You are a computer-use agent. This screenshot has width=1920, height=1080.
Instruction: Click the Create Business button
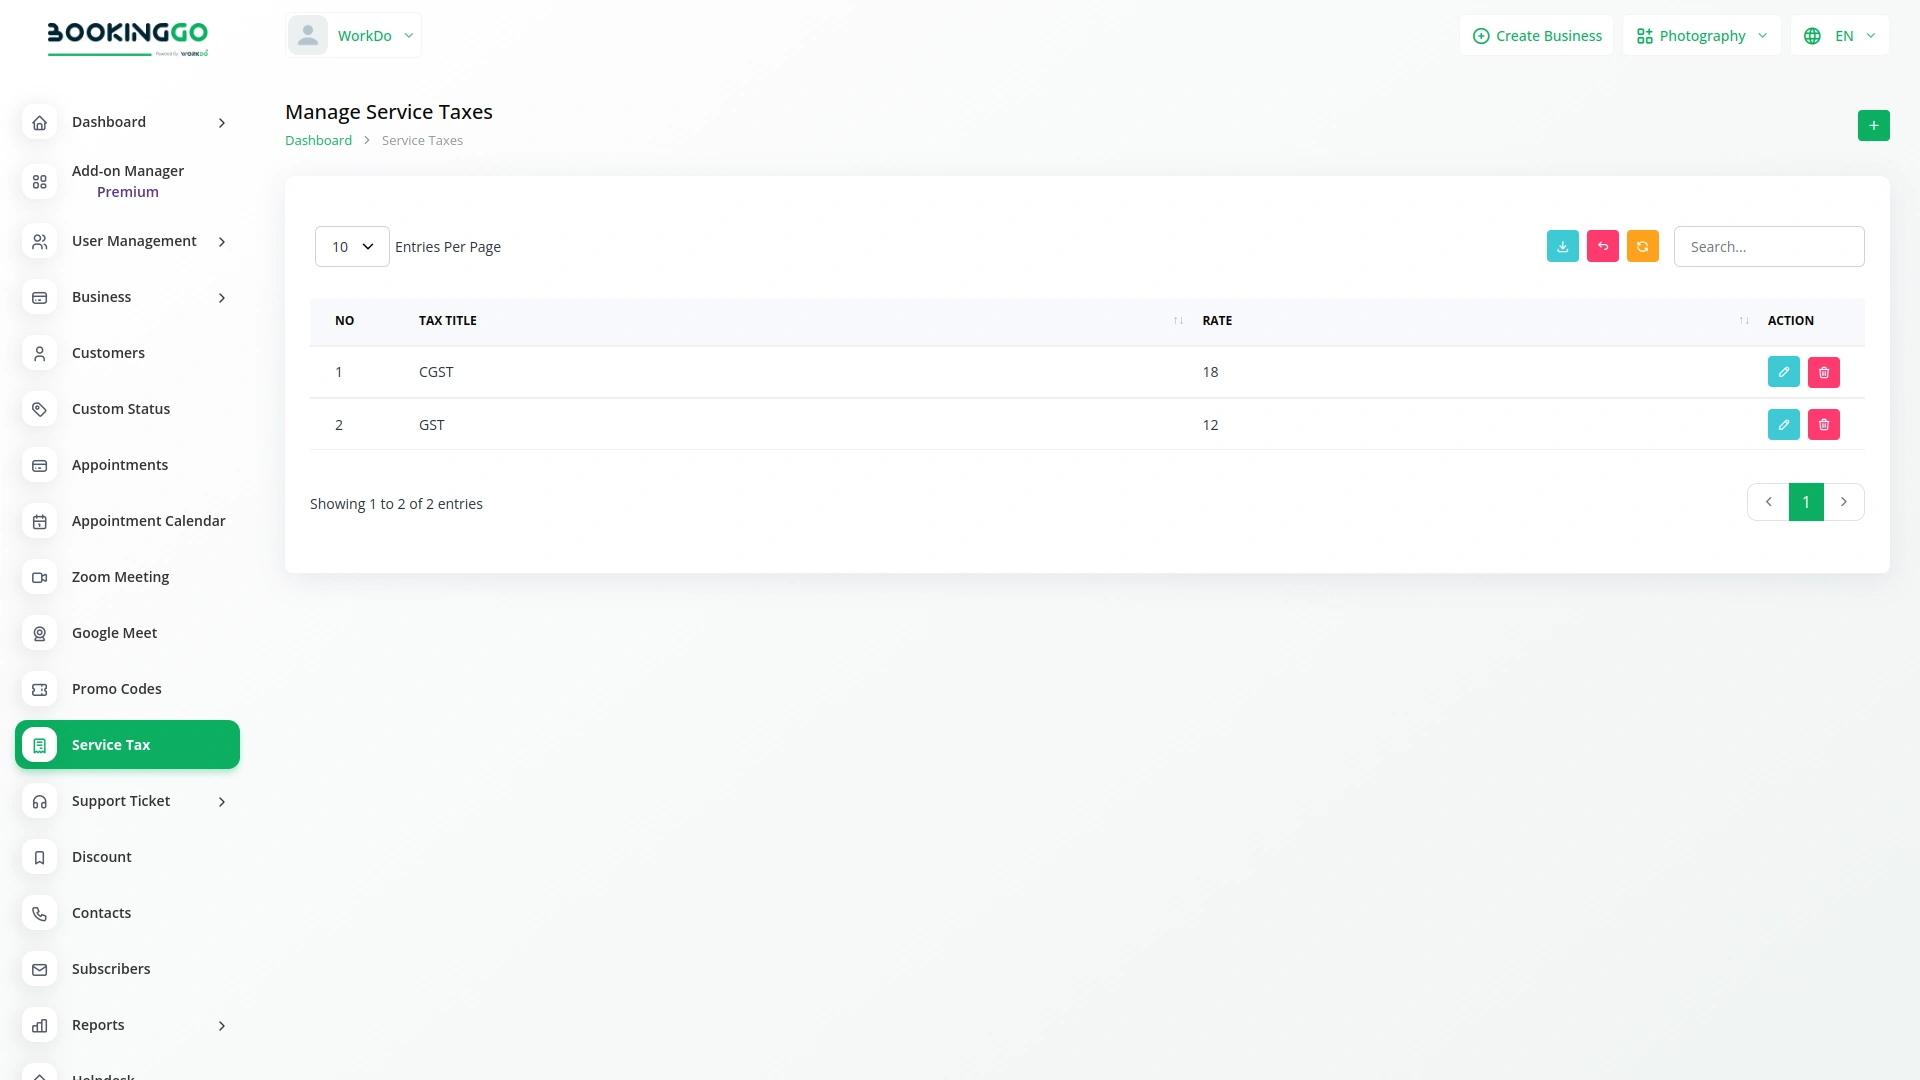tap(1537, 36)
